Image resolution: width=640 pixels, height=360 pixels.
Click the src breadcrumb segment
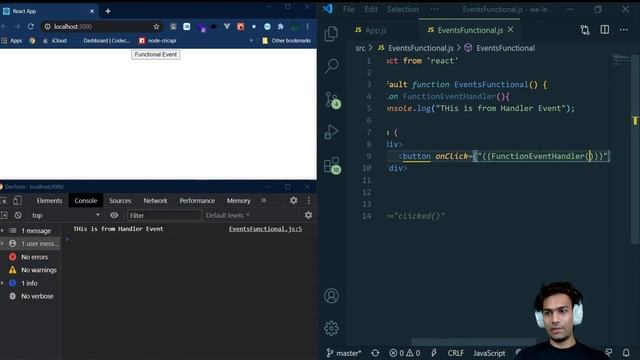[x=360, y=48]
